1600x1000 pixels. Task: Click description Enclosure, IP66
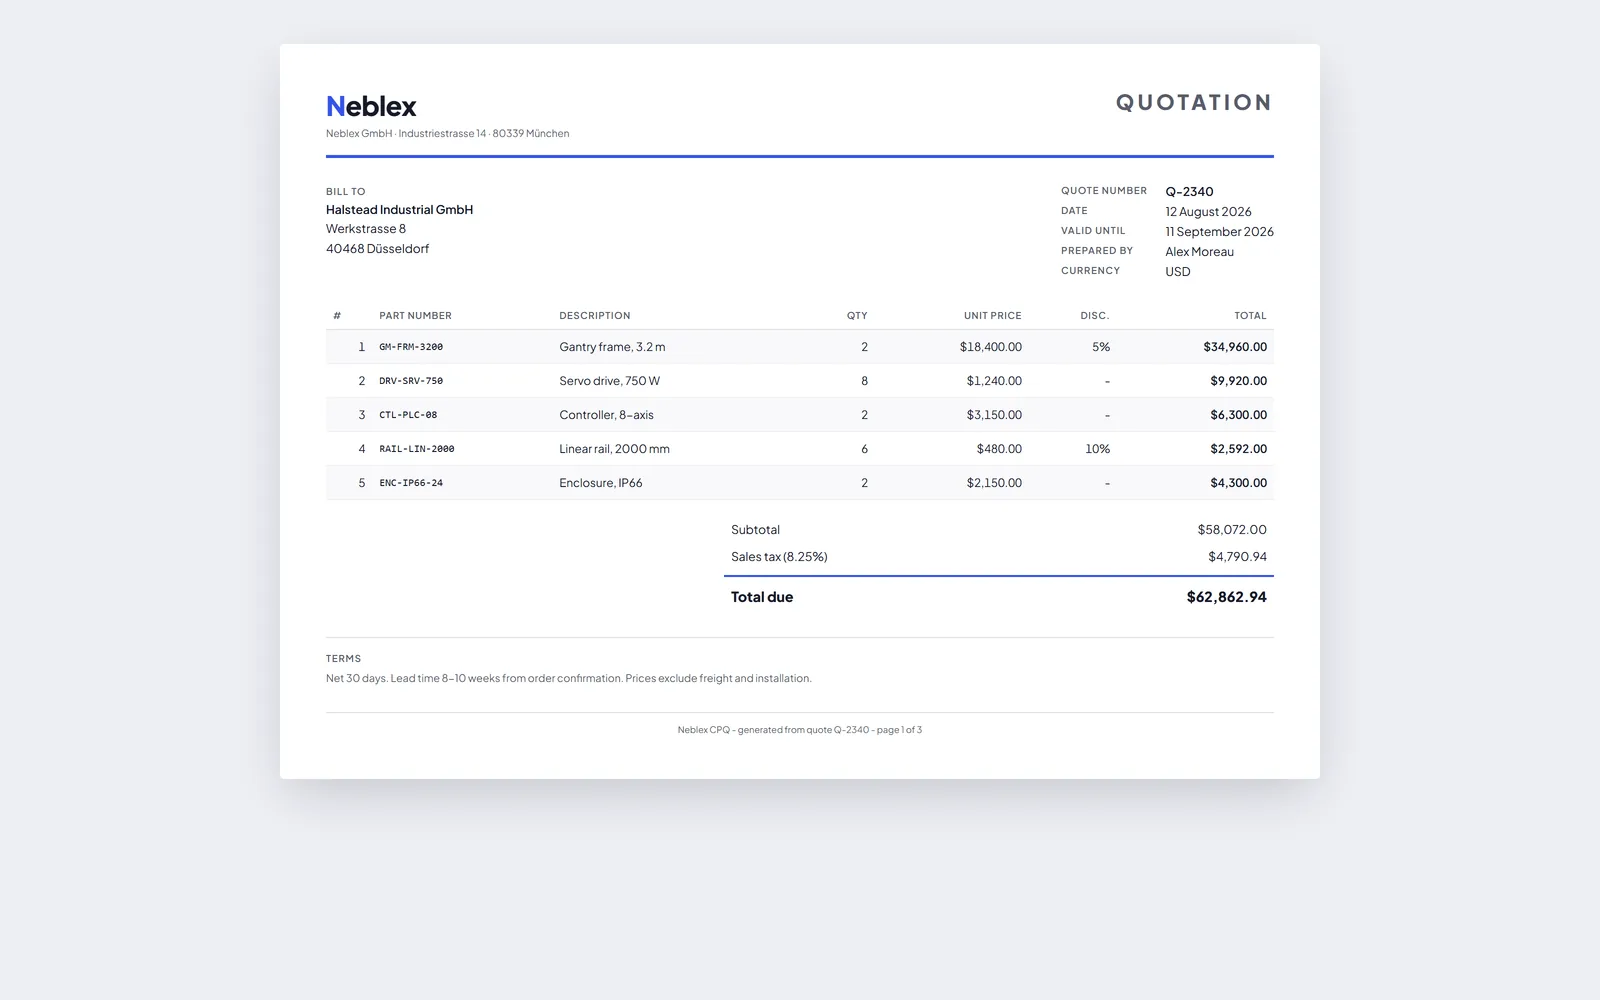point(601,483)
